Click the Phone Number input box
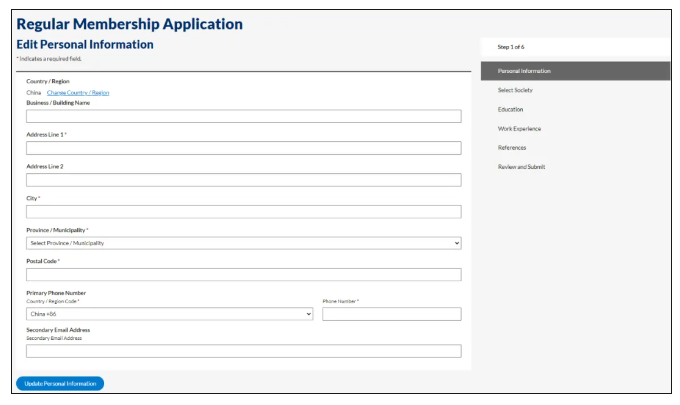 tap(391, 314)
